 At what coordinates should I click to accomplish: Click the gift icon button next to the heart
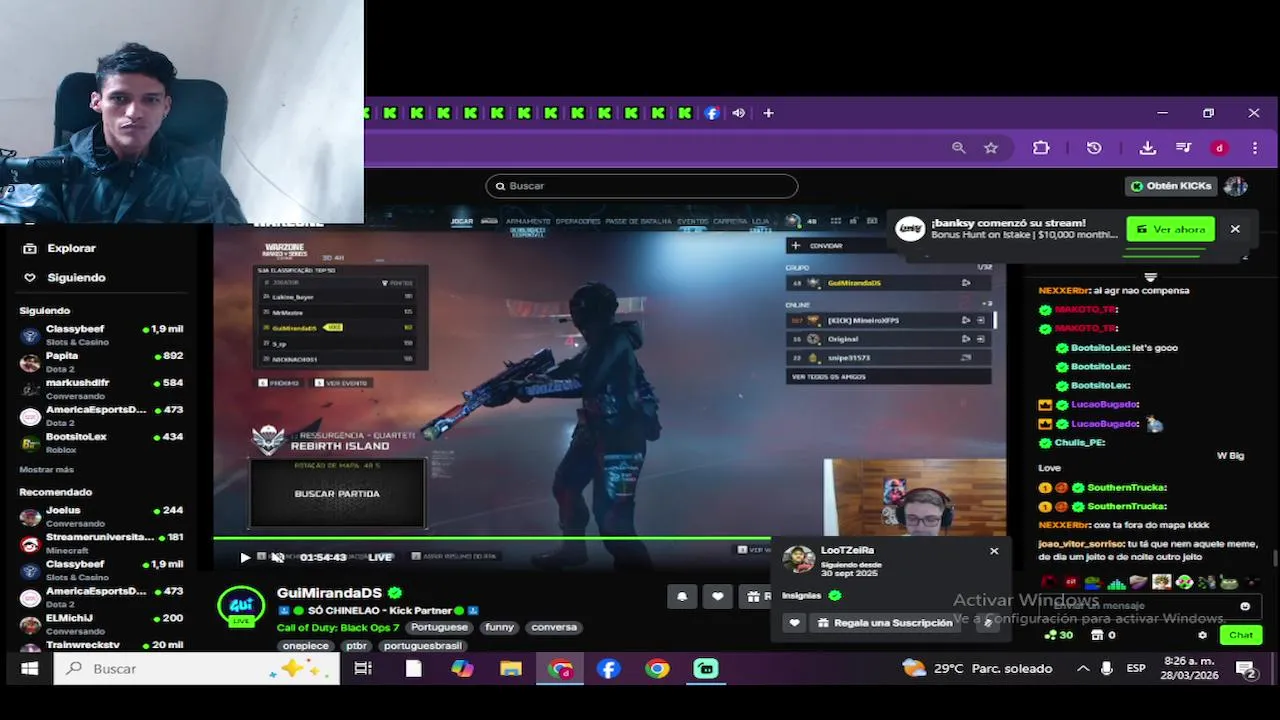[754, 596]
